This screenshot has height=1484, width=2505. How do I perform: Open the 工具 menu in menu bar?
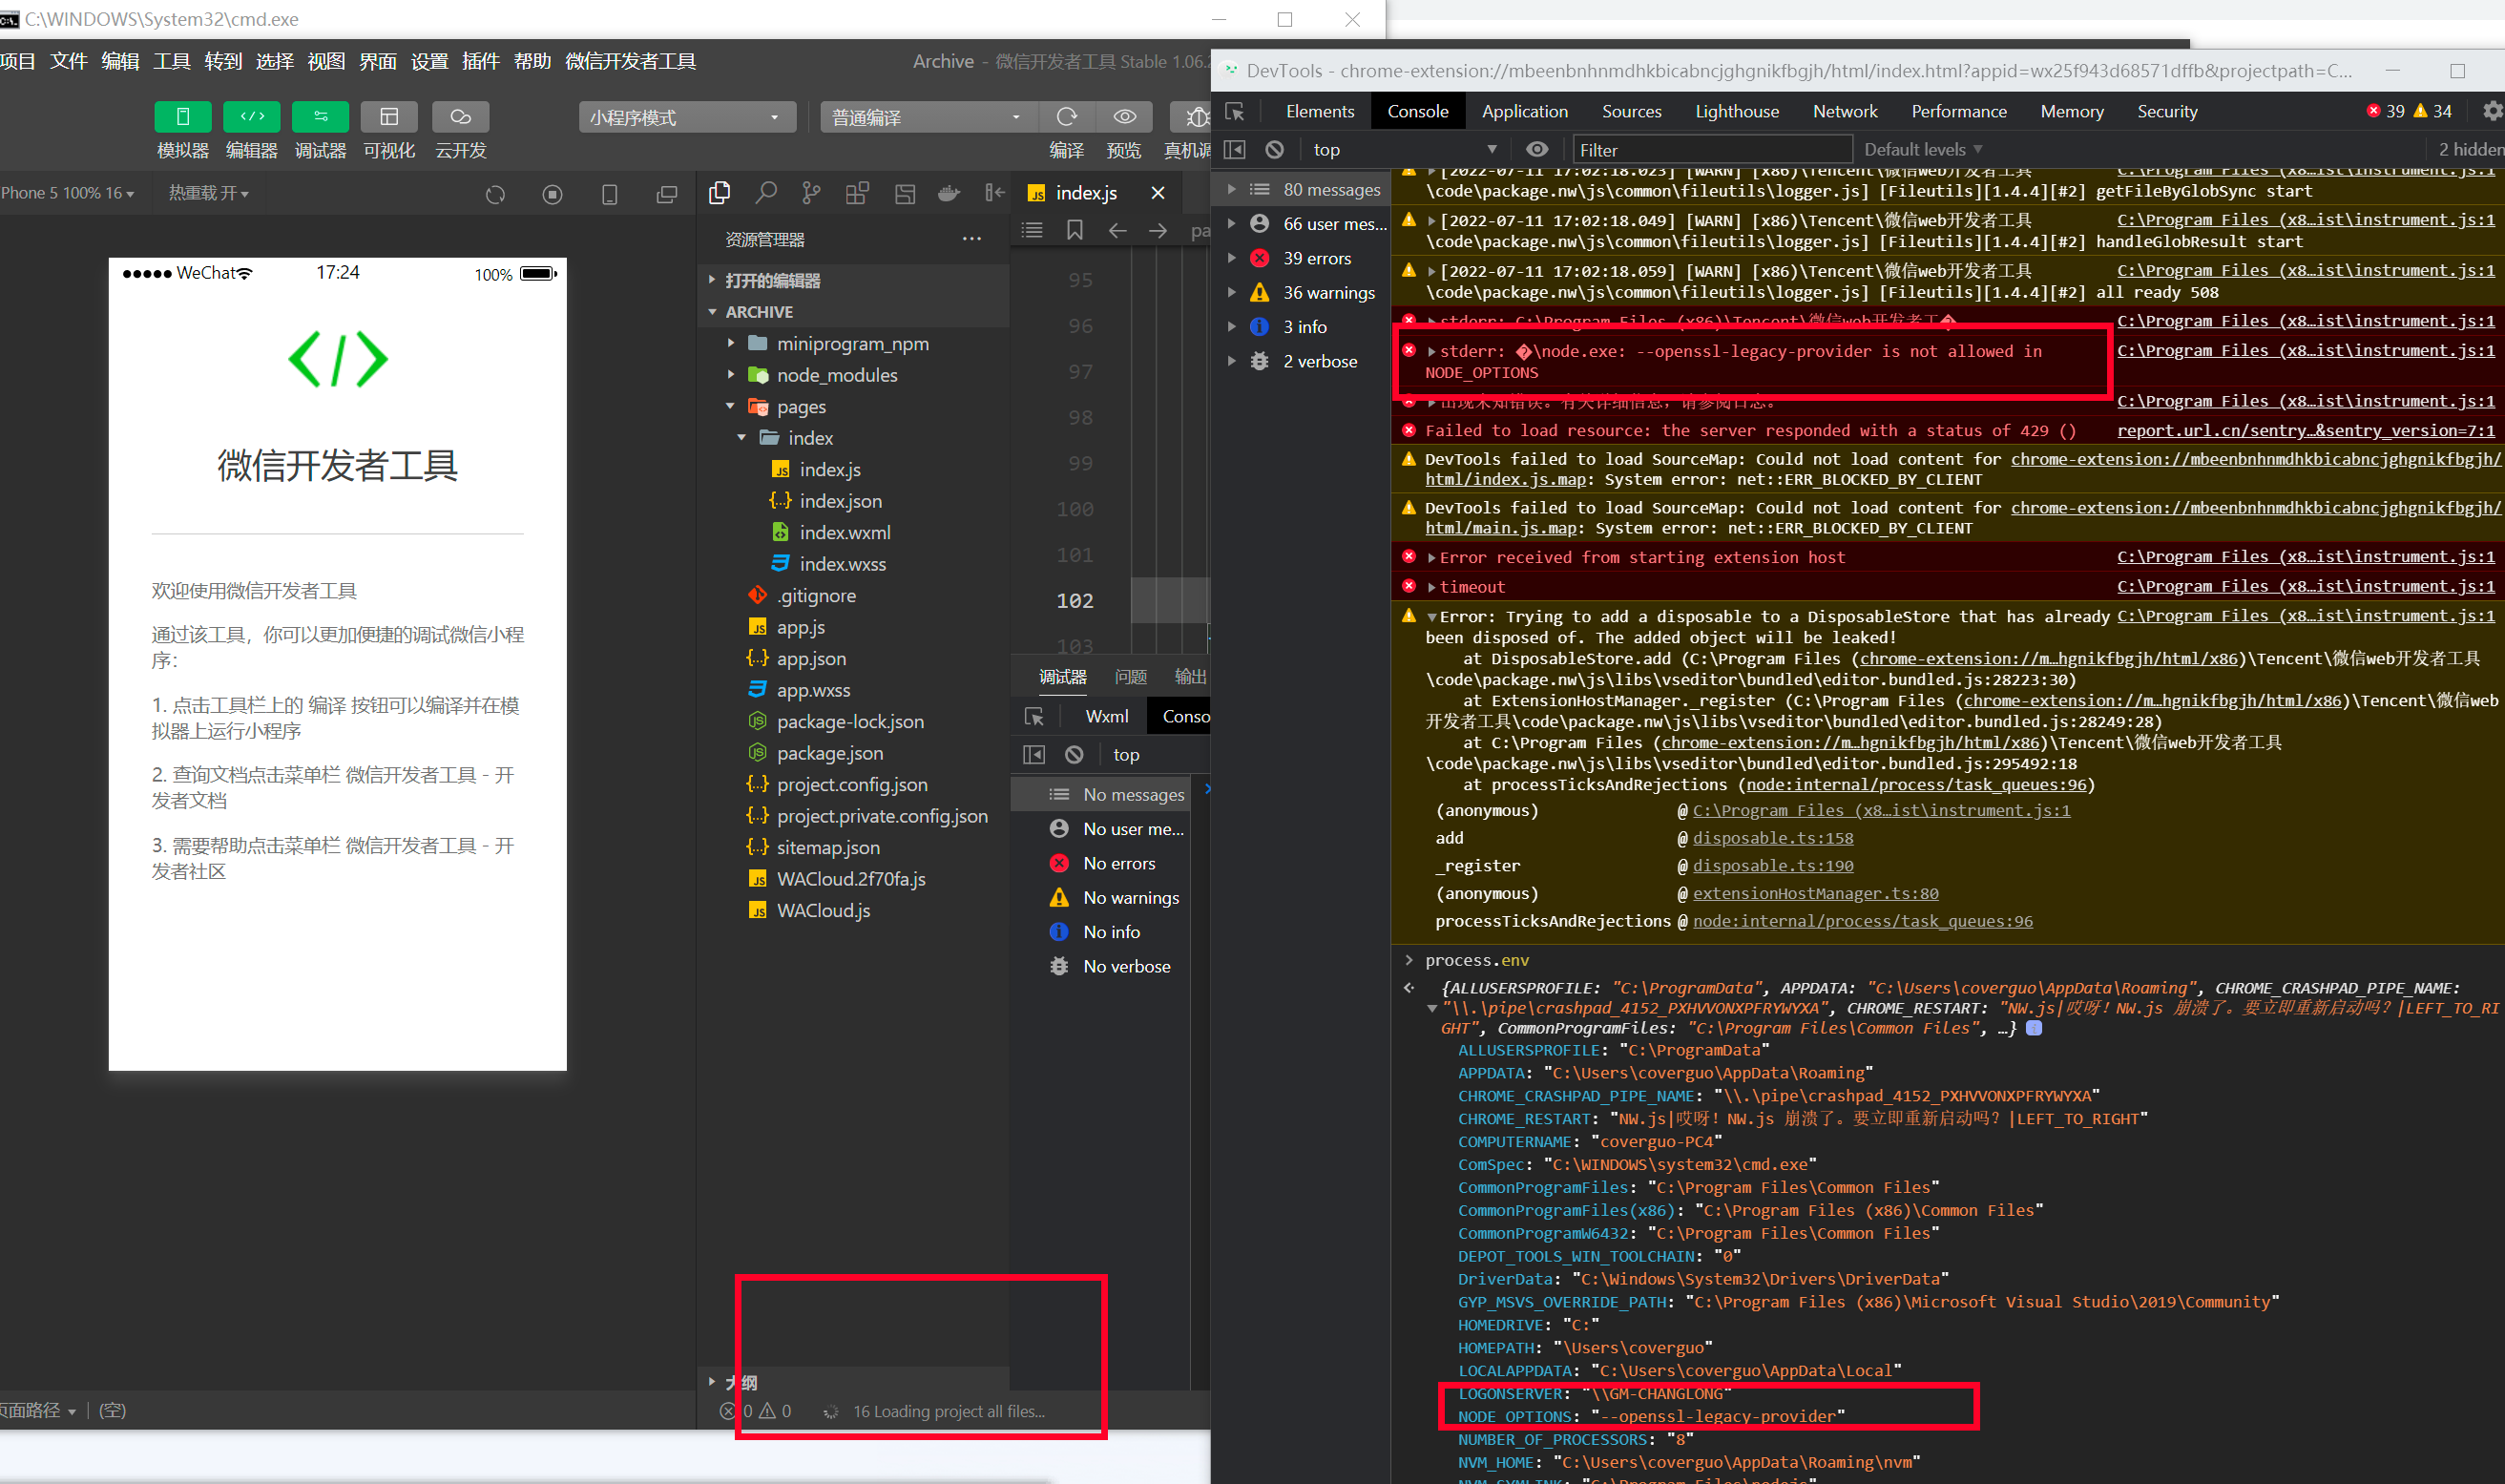coord(171,62)
